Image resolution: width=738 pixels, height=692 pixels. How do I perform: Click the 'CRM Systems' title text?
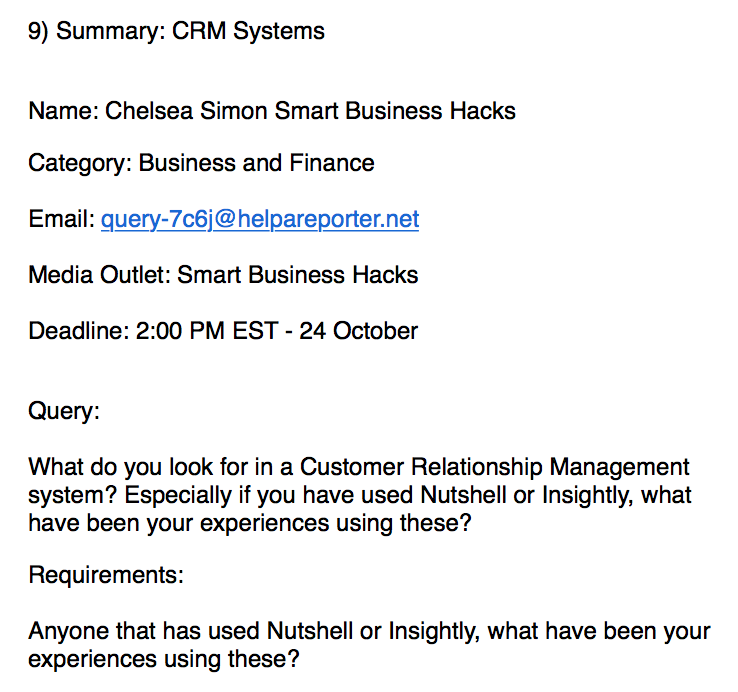point(249,32)
